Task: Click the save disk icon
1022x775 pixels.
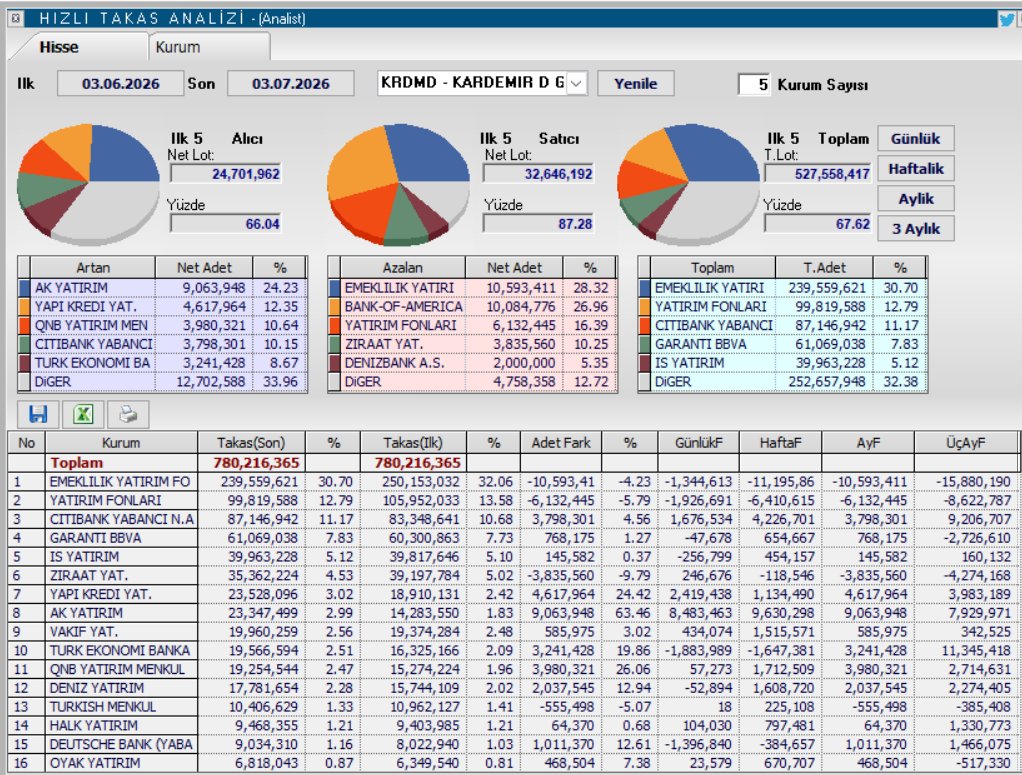Action: 38,414
